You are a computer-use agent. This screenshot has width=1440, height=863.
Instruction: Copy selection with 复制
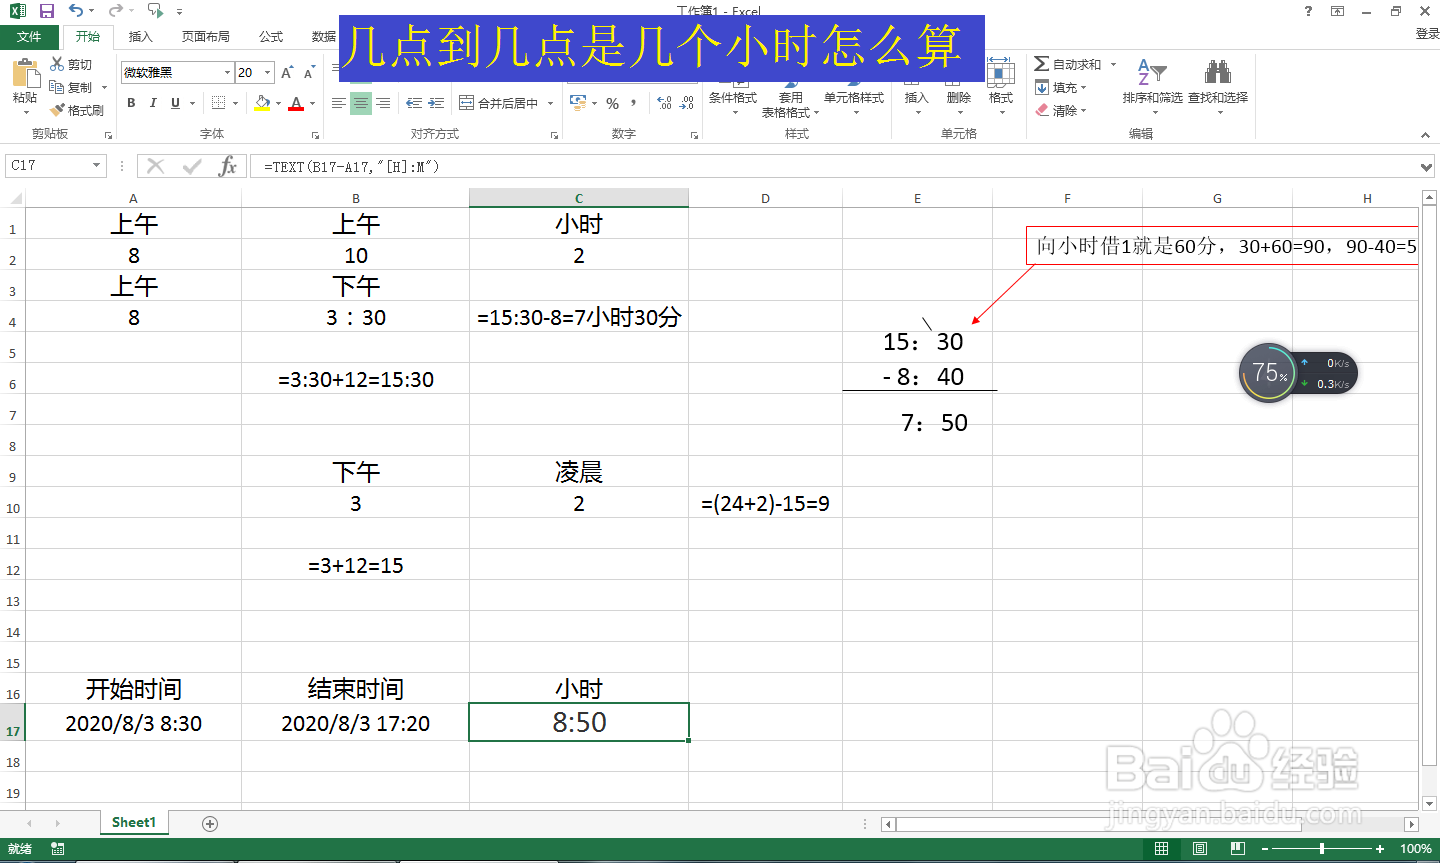(x=71, y=87)
